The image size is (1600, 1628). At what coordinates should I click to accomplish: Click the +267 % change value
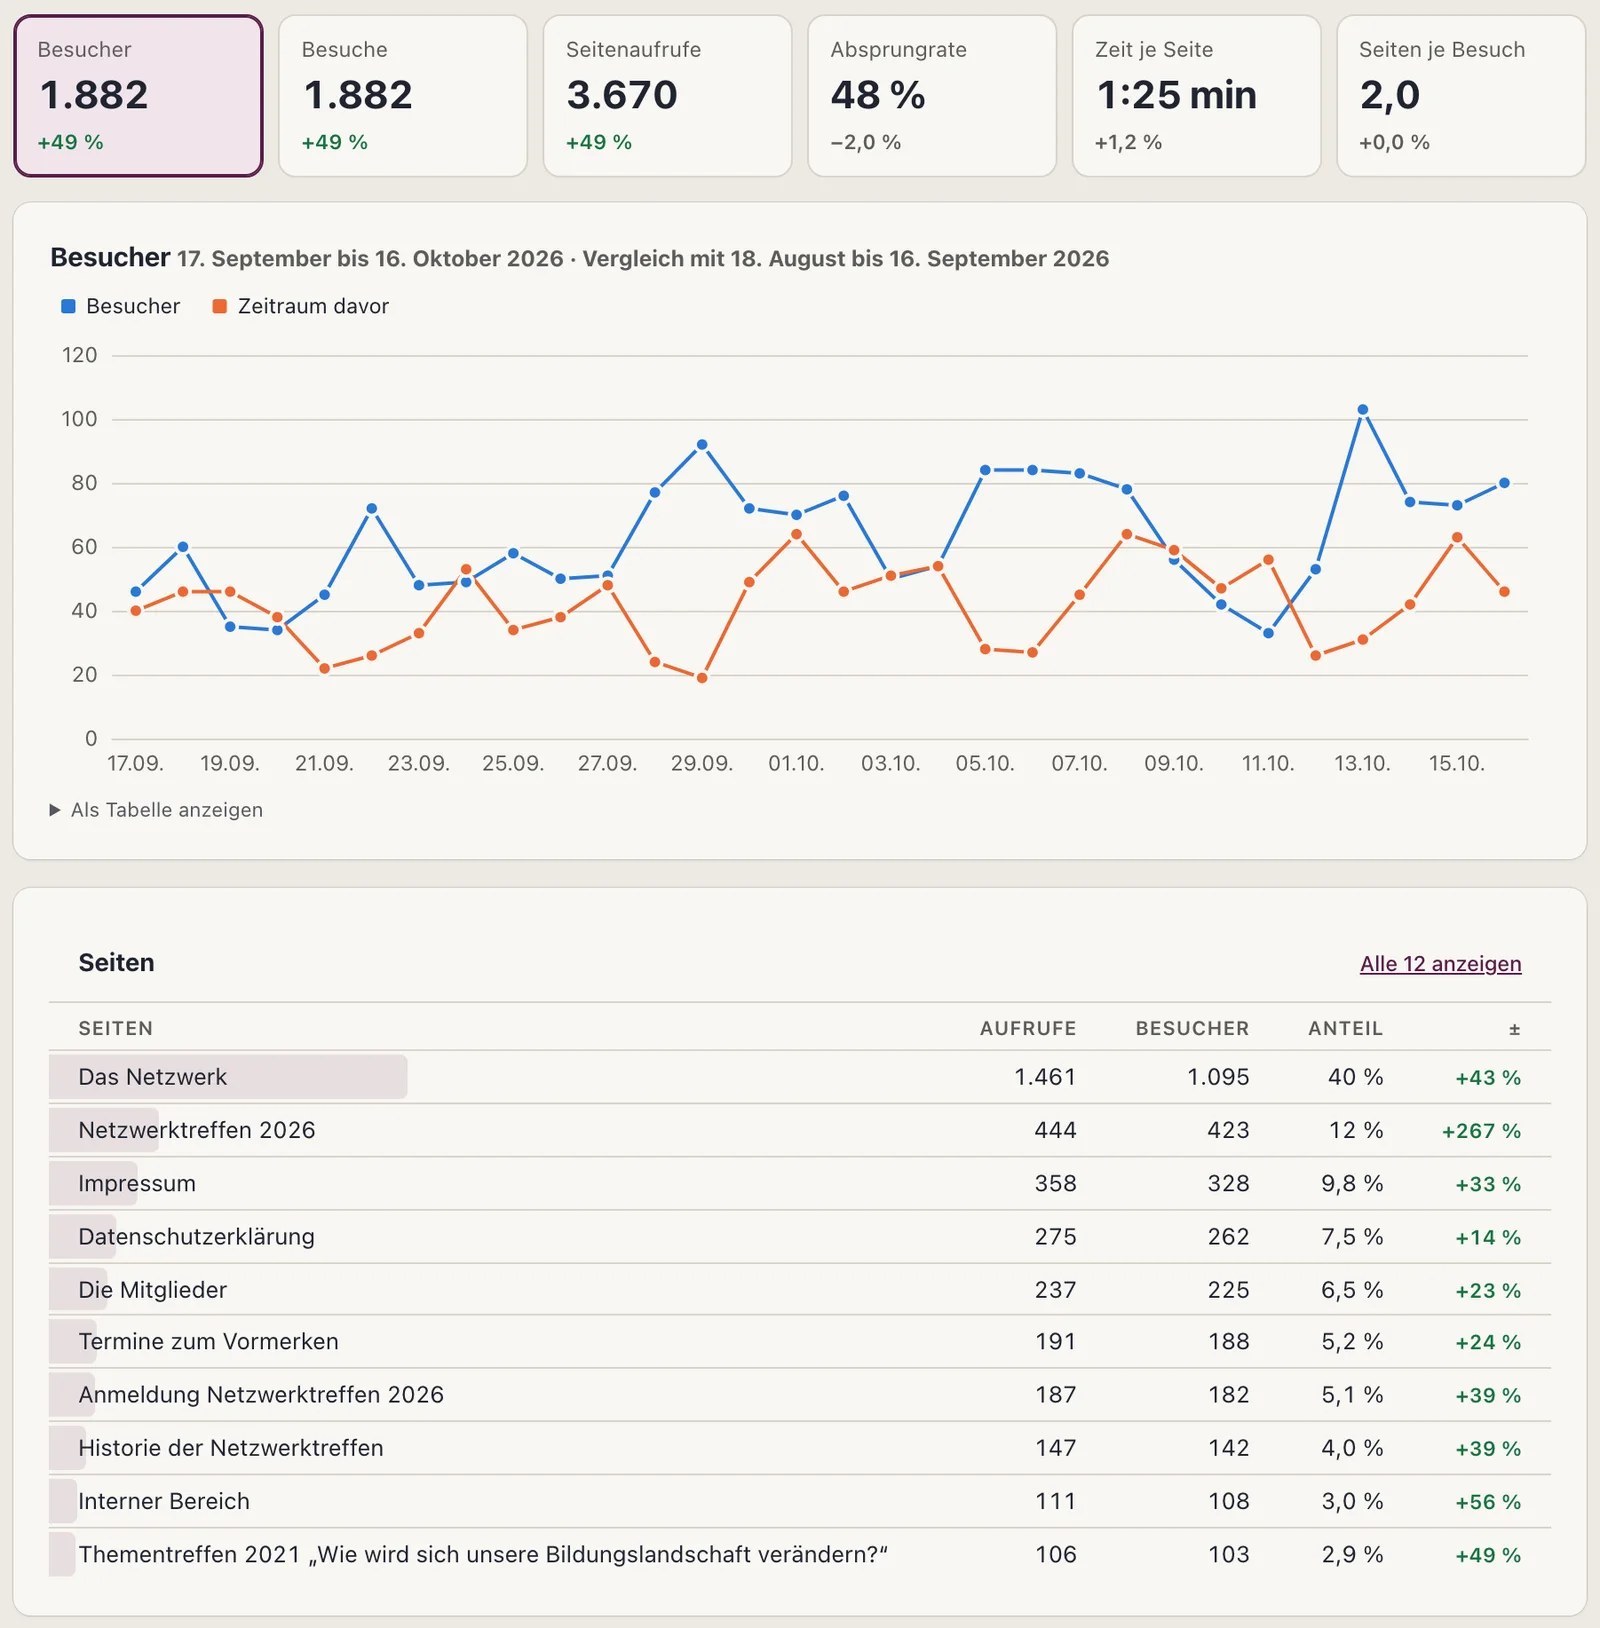tap(1481, 1131)
